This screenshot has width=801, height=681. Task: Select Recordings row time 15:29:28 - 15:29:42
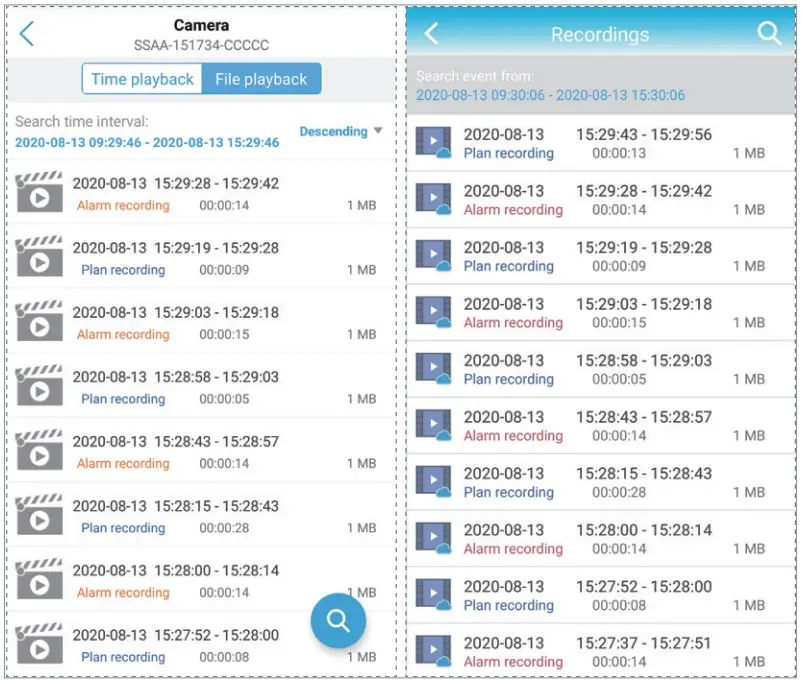[x=644, y=191]
